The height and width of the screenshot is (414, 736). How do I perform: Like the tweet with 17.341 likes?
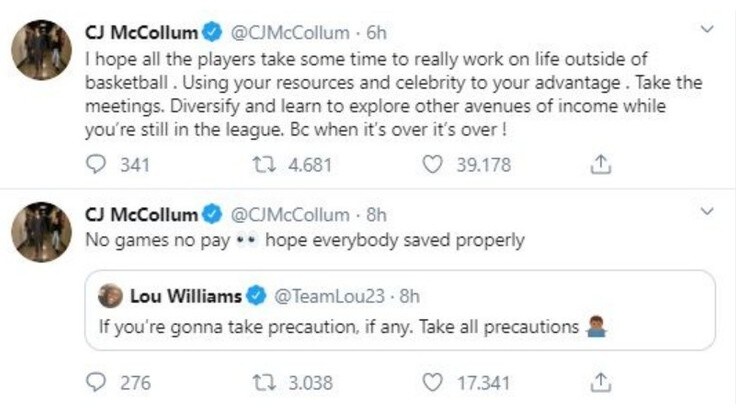[x=432, y=383]
